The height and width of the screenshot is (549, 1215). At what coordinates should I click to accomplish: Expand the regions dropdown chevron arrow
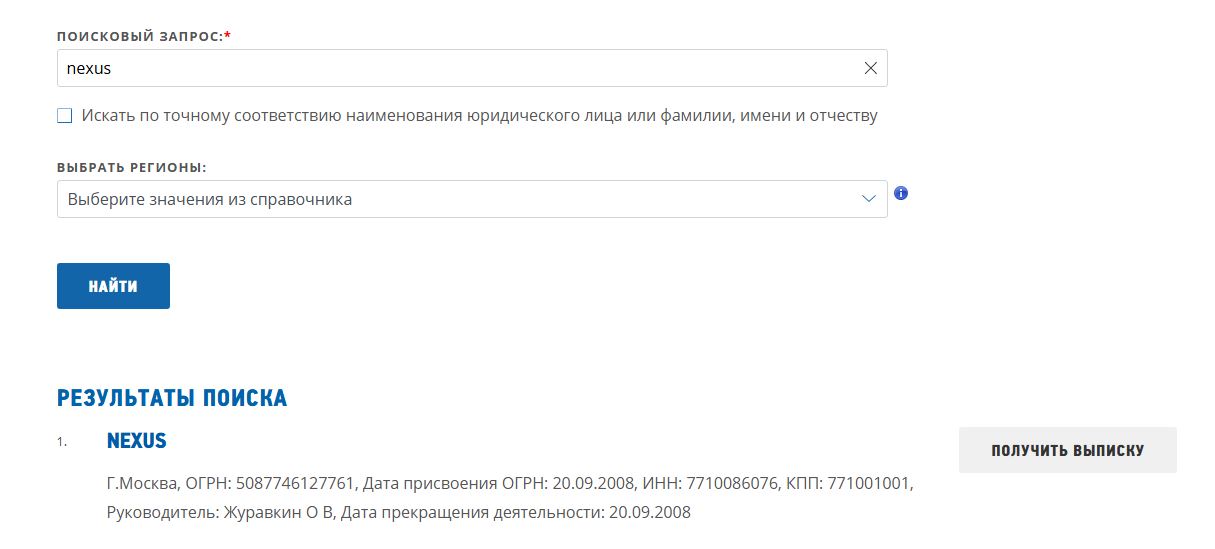(869, 199)
